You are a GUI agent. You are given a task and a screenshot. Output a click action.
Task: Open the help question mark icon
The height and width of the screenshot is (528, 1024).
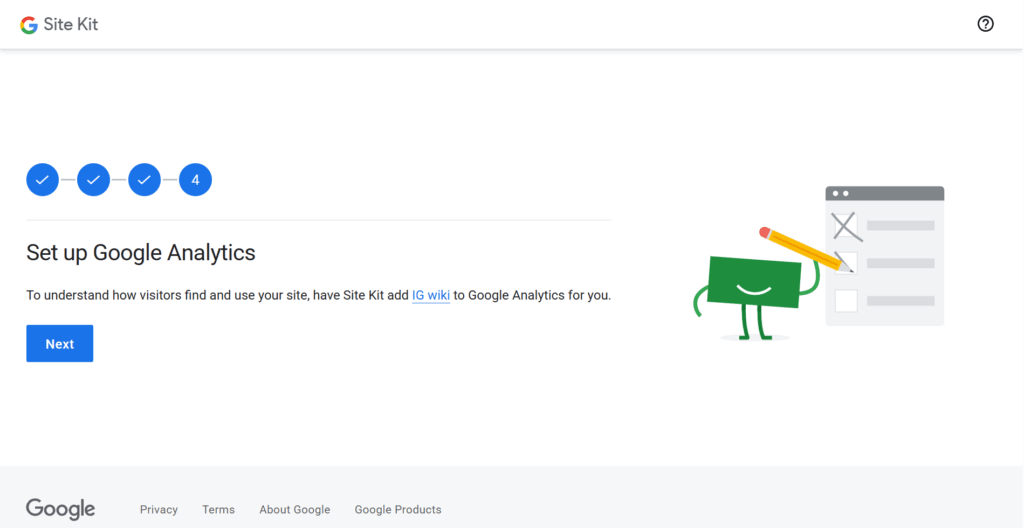point(985,24)
